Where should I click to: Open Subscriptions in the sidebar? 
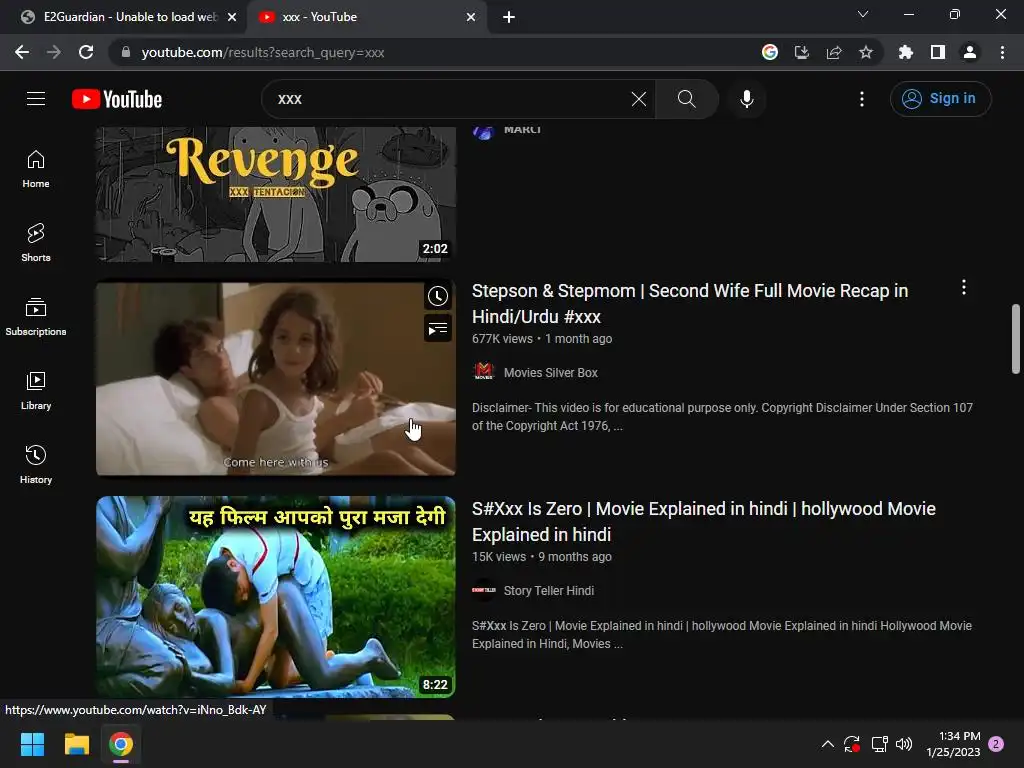(36, 317)
